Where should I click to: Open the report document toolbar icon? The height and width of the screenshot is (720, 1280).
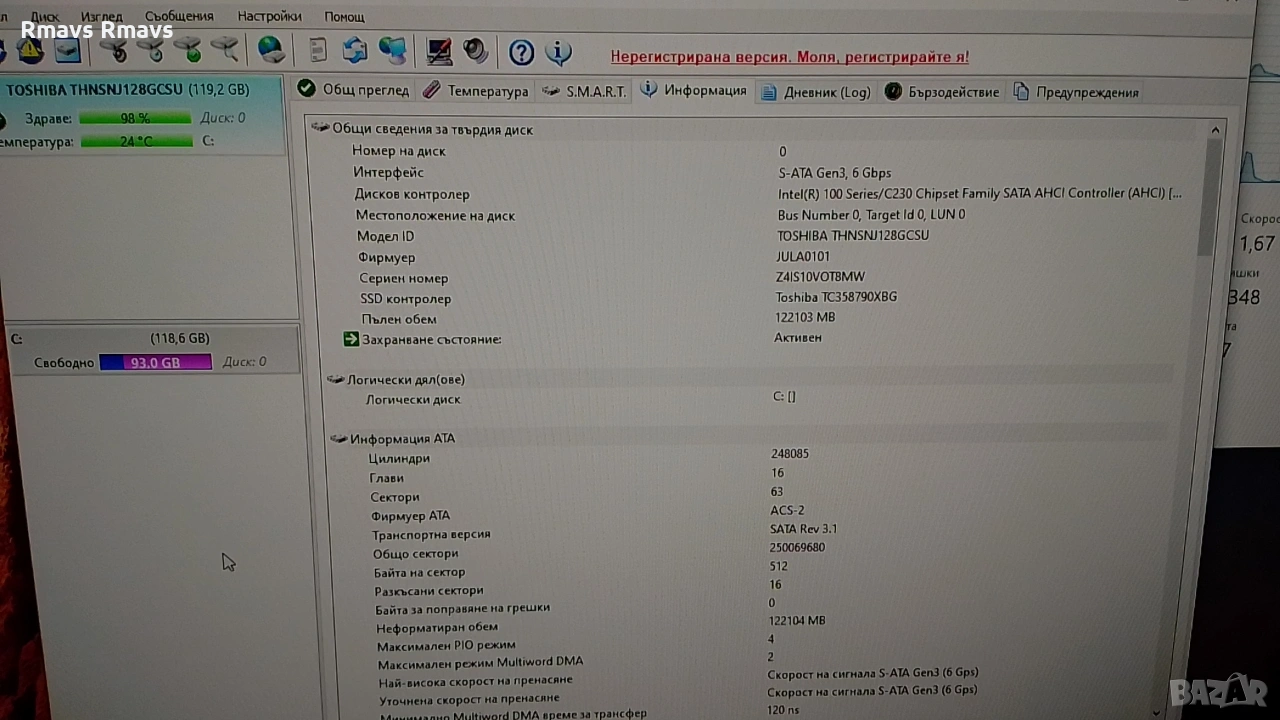click(318, 50)
